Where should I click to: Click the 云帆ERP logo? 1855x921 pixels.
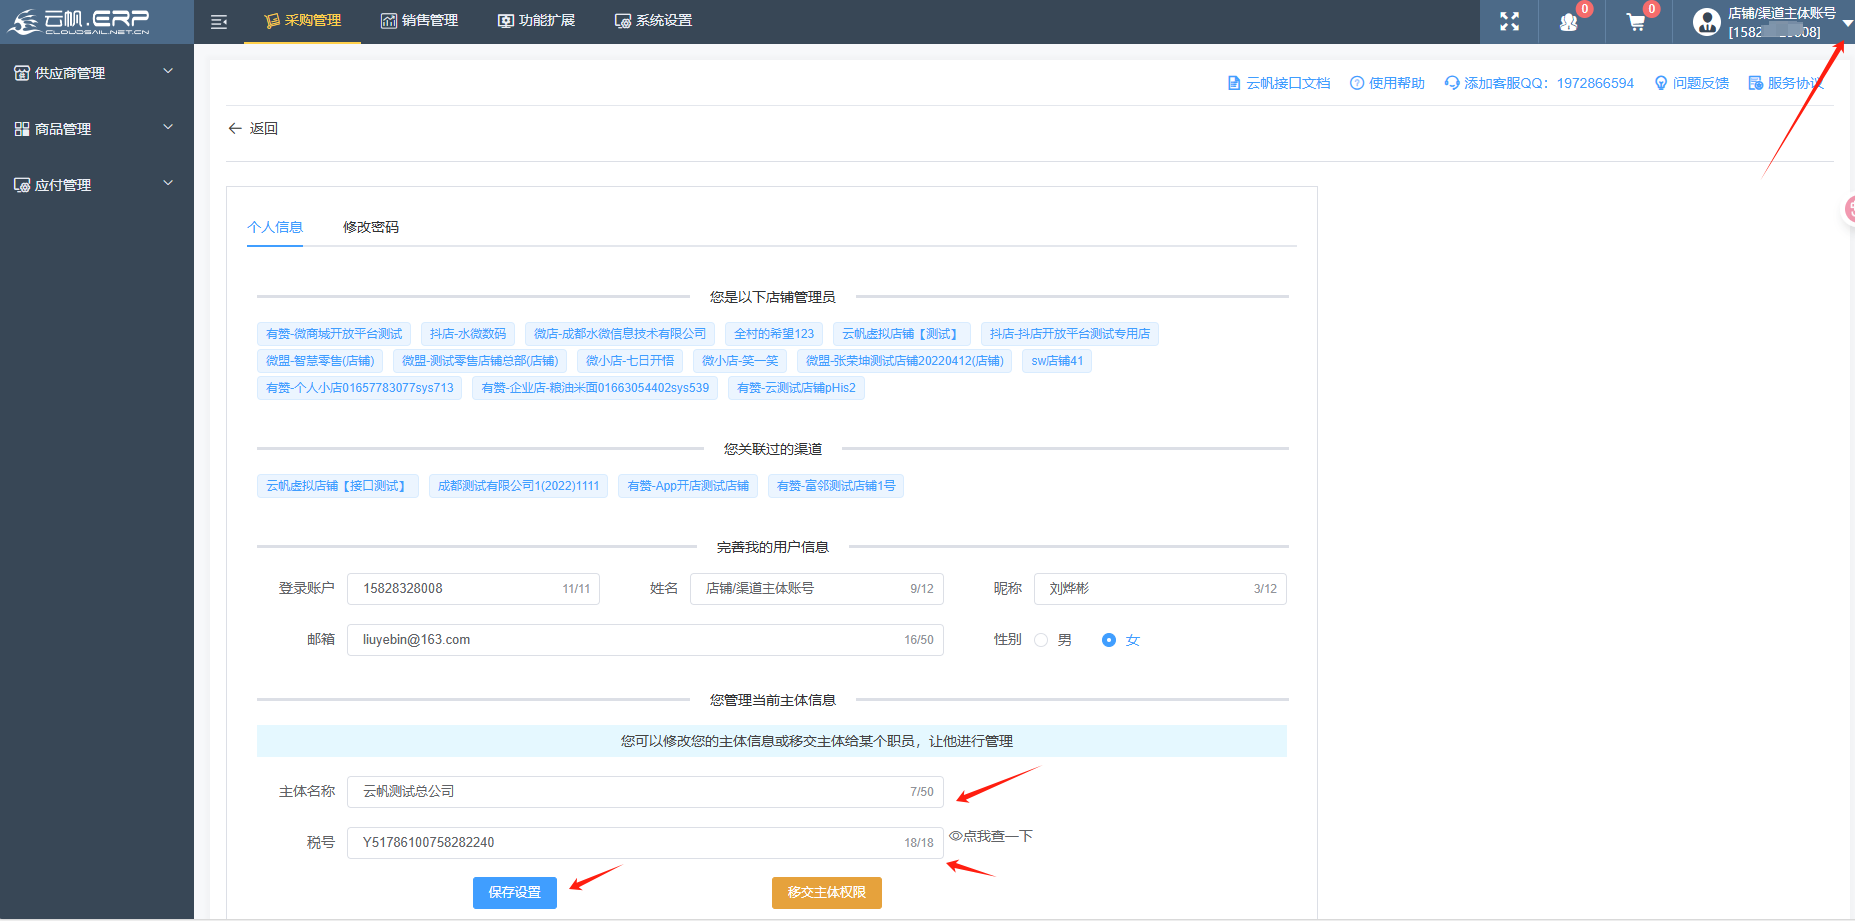[79, 21]
